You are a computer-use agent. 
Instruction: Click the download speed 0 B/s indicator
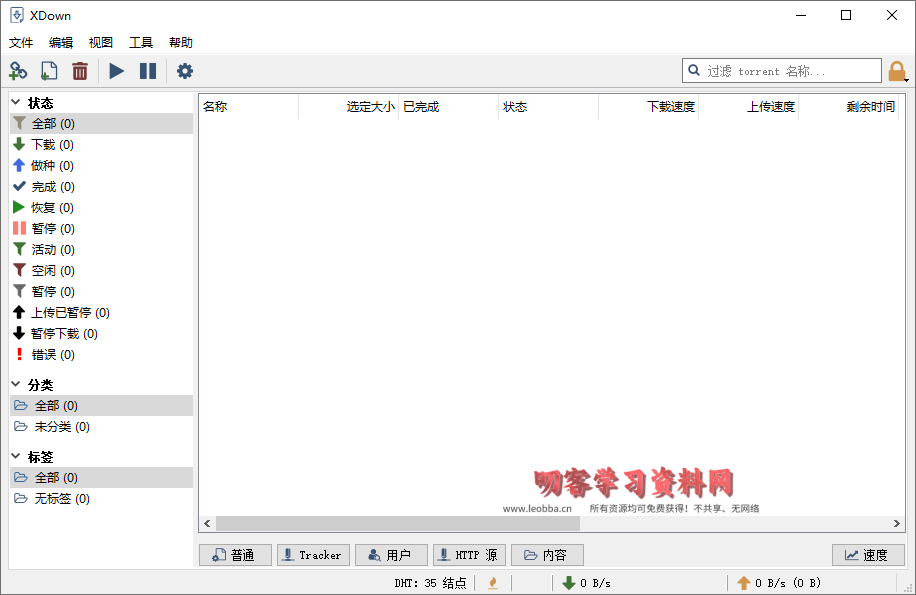587,583
